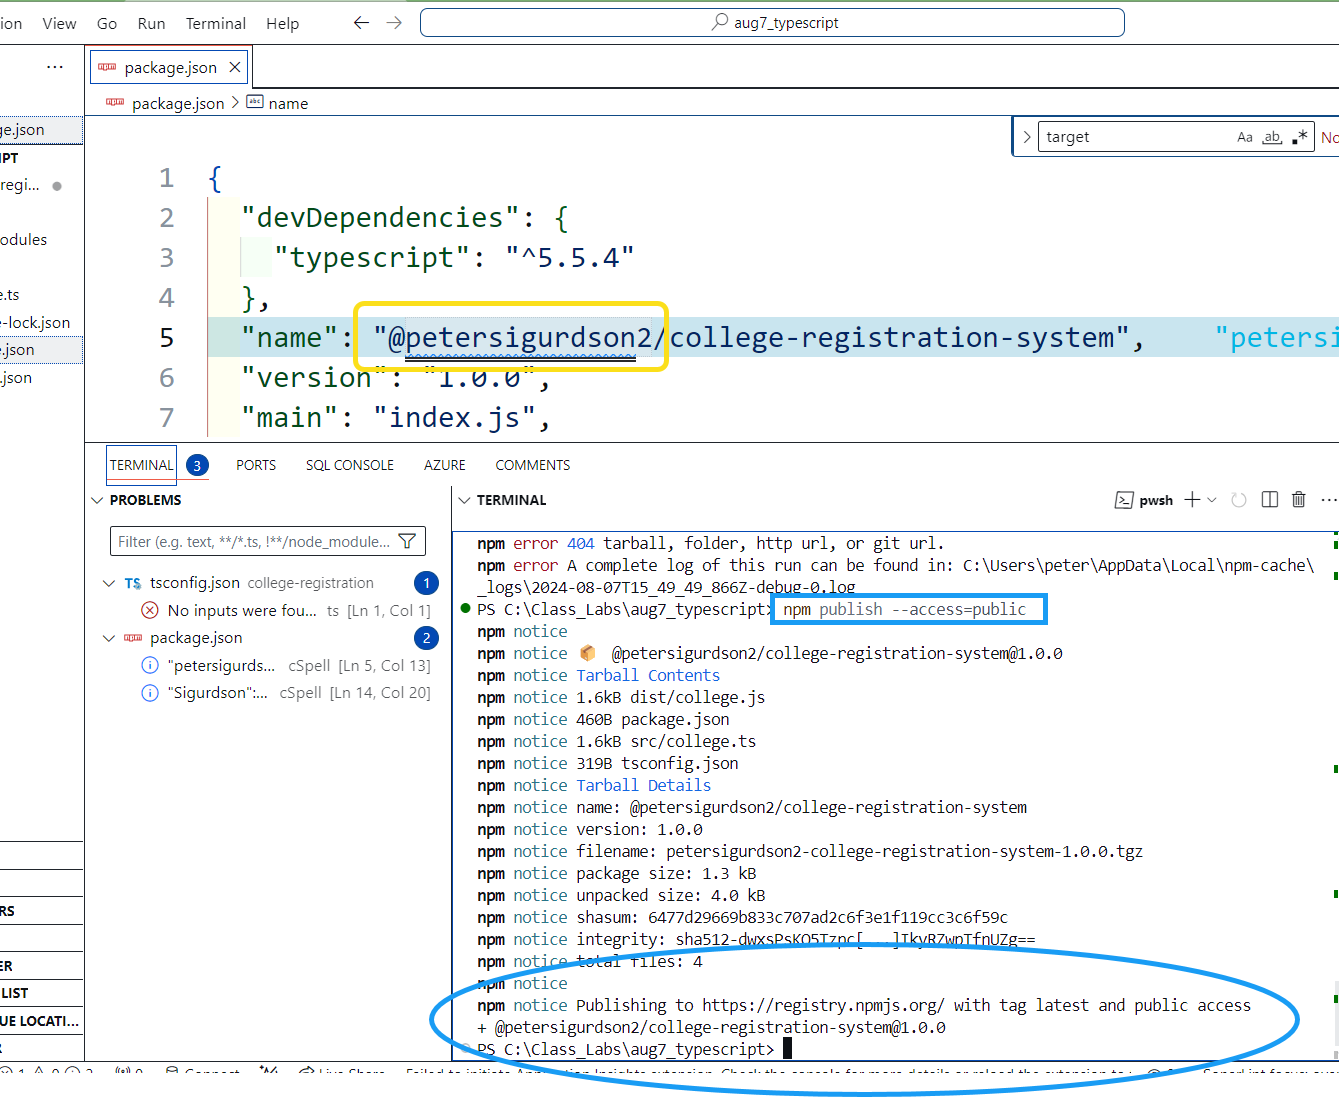Expand the replace field chevron in find
This screenshot has height=1097, width=1339.
pos(1026,137)
